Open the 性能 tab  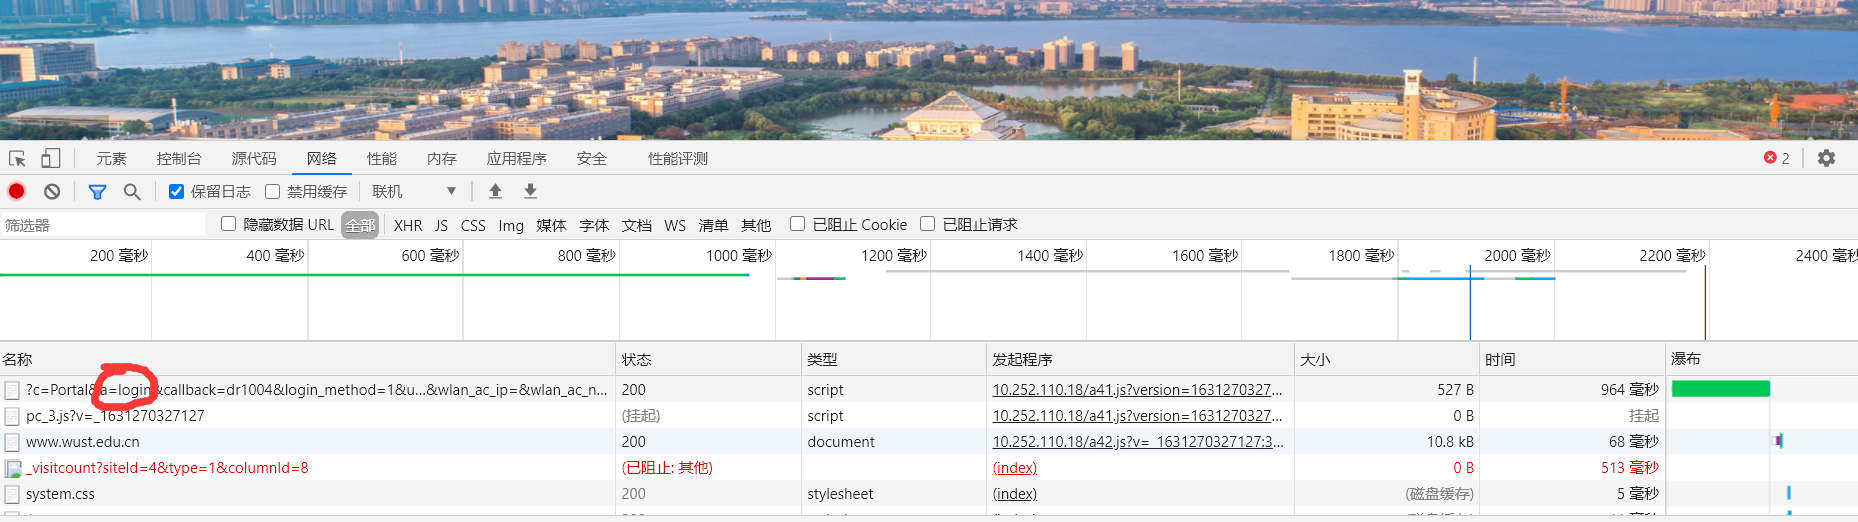point(382,158)
